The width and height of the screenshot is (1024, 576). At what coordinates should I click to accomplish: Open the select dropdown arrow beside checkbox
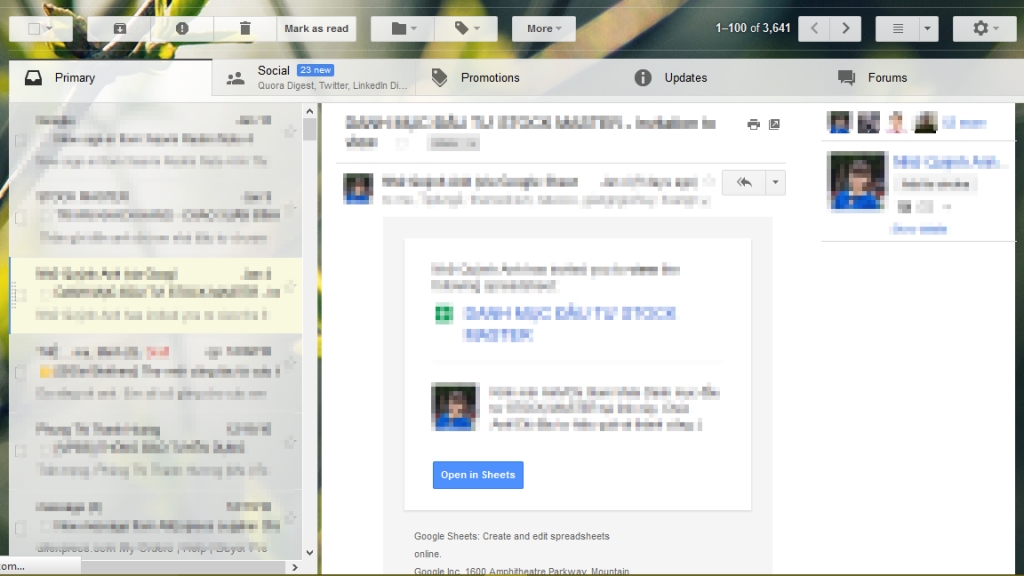(x=48, y=29)
